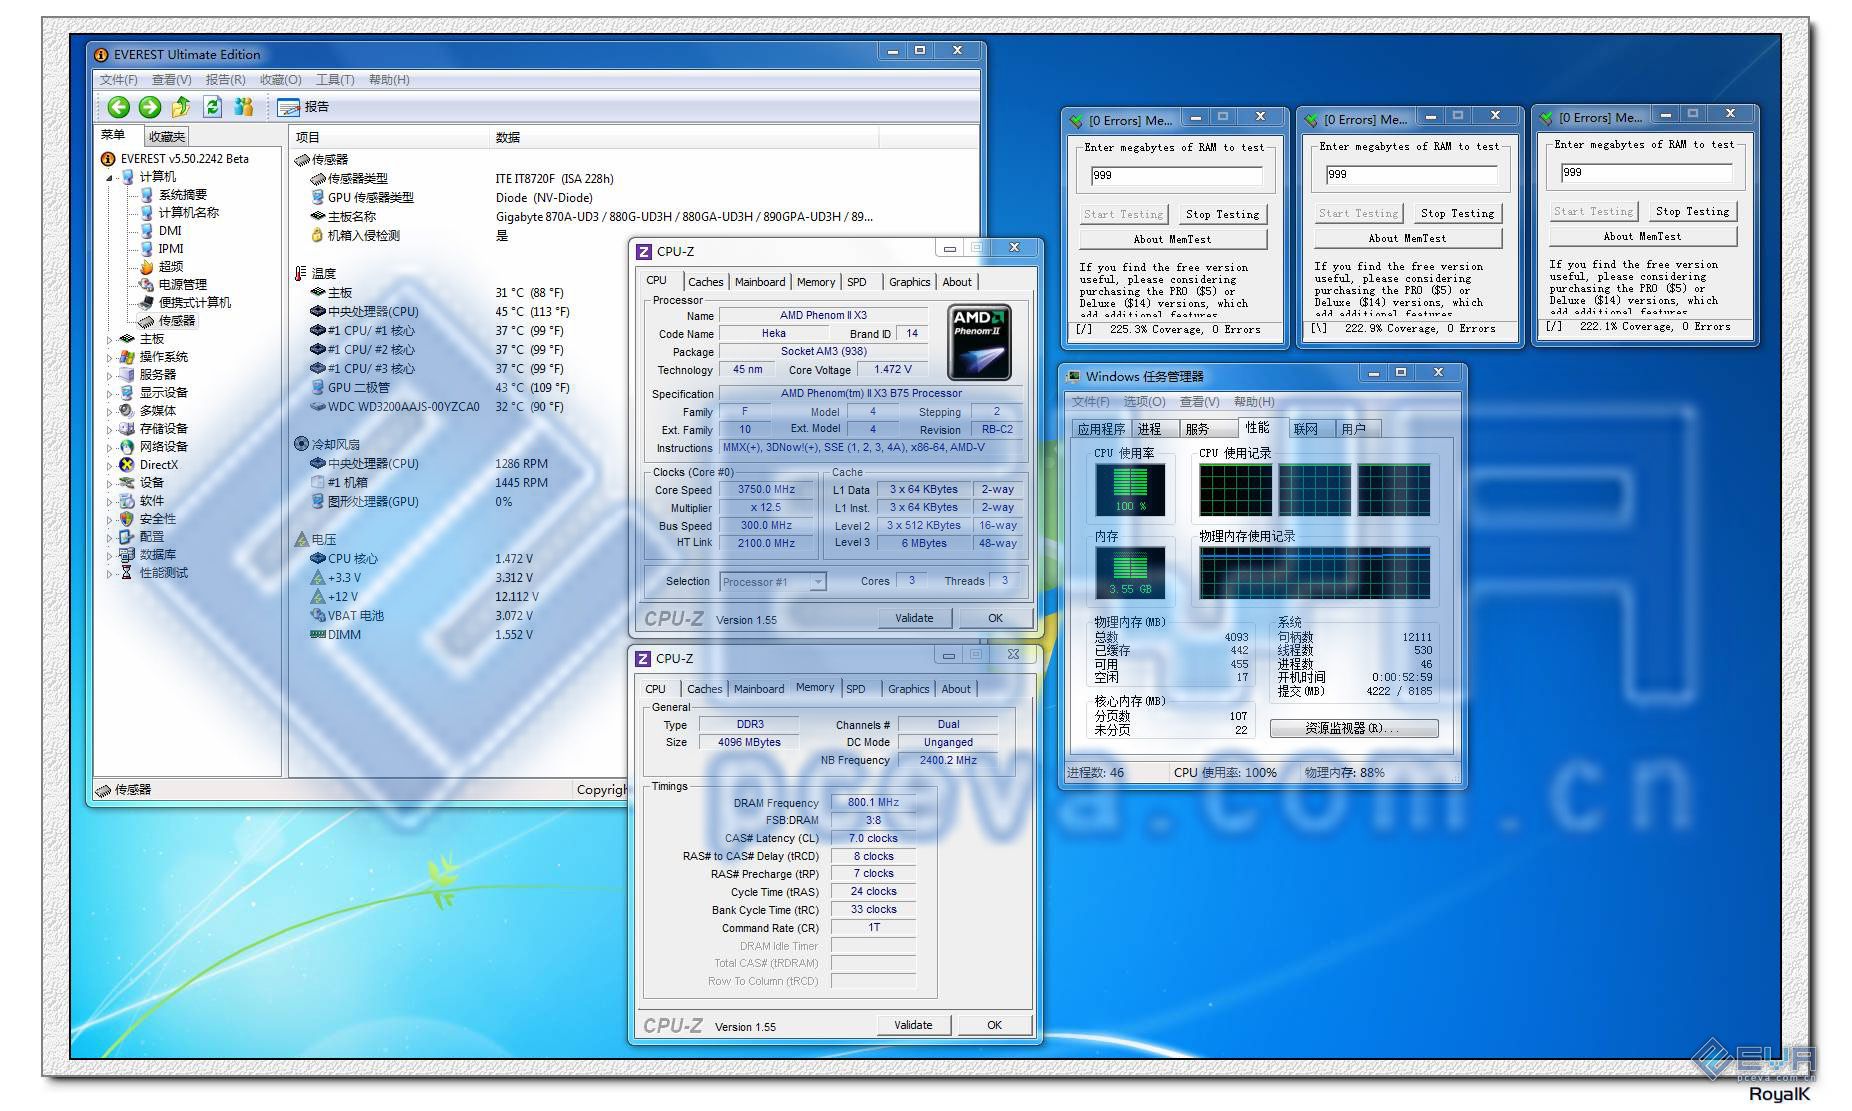Switch to SPD tab in lower CPU-Z
The width and height of the screenshot is (1852, 1111).
pyautogui.click(x=856, y=689)
